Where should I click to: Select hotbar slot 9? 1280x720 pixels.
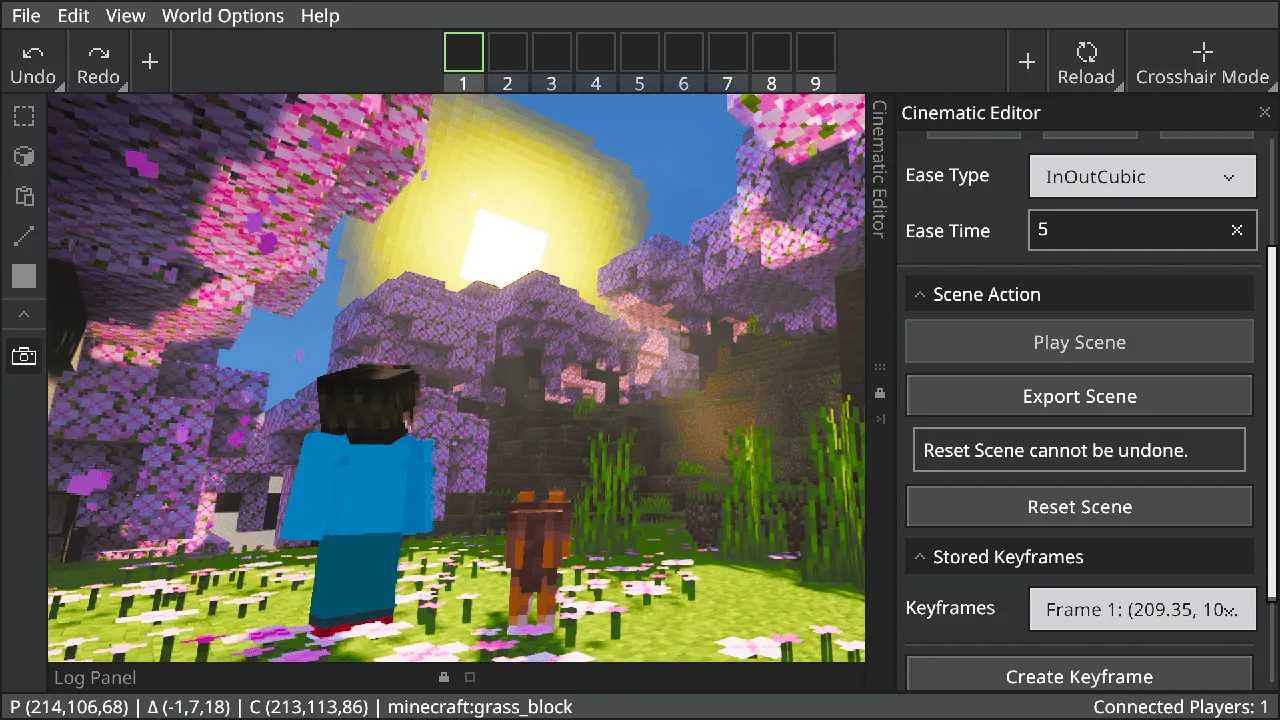[816, 53]
